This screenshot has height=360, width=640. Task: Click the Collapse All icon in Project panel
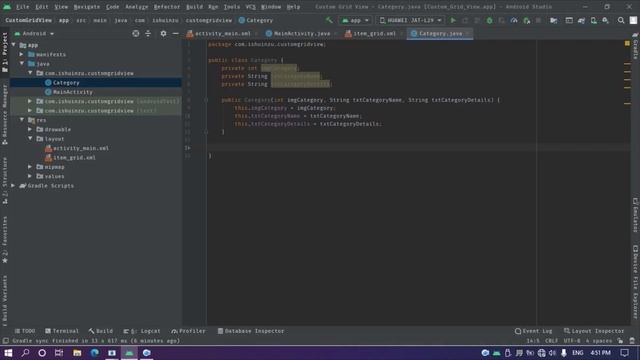pyautogui.click(x=148, y=33)
